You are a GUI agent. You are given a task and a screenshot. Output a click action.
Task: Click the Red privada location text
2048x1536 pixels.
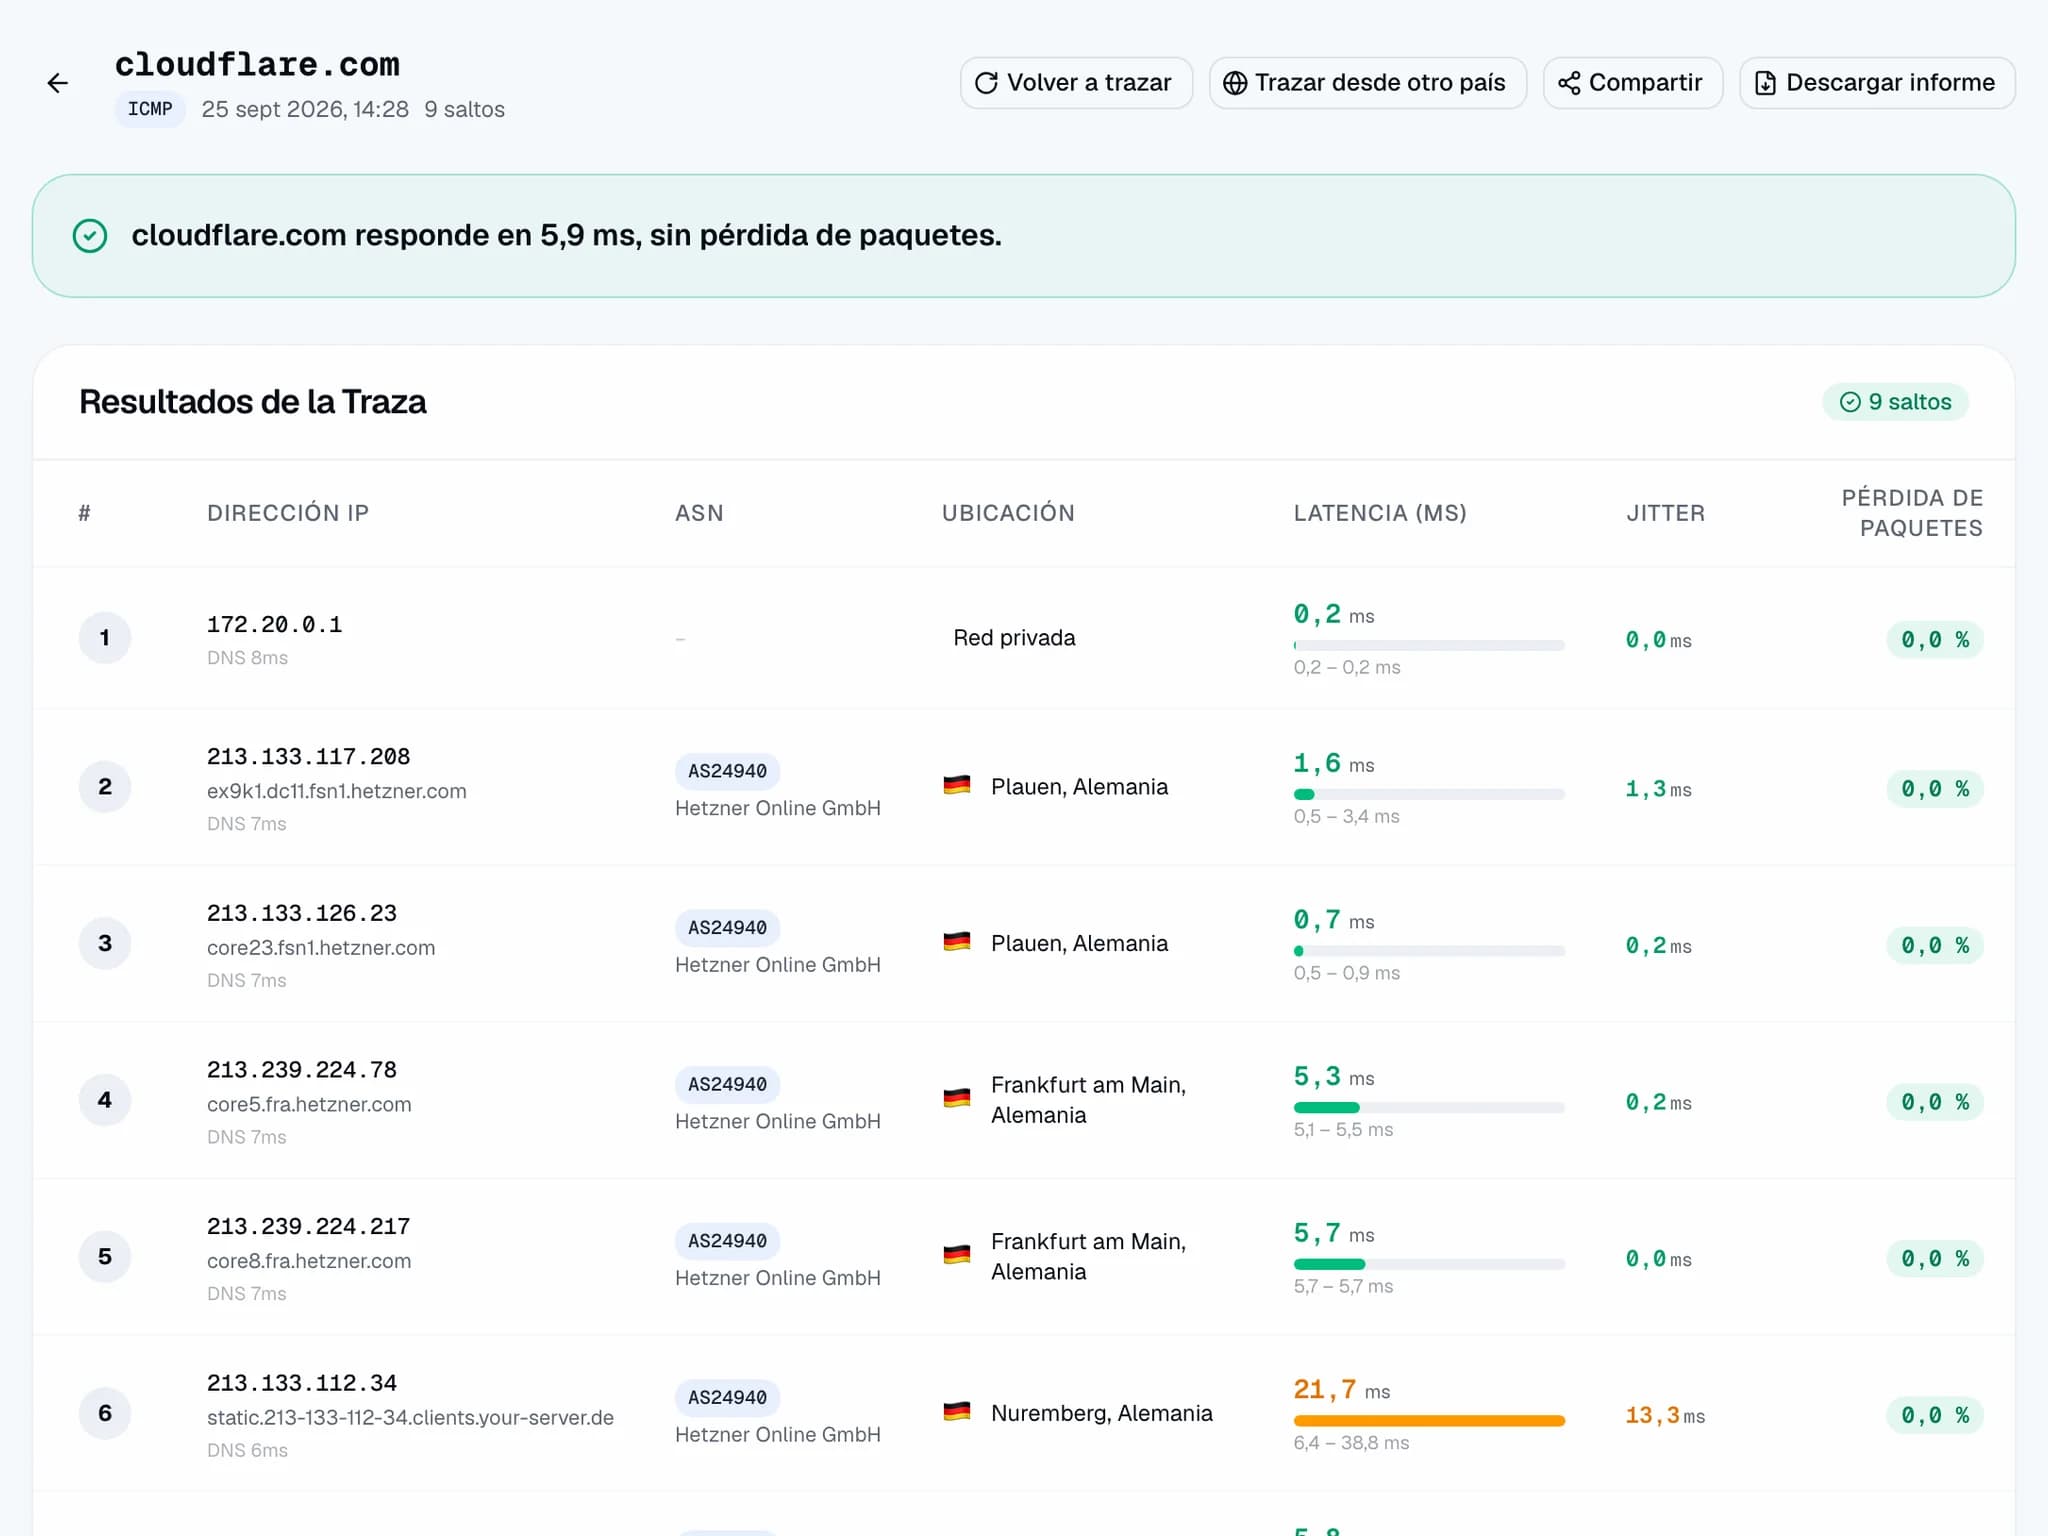point(1014,638)
